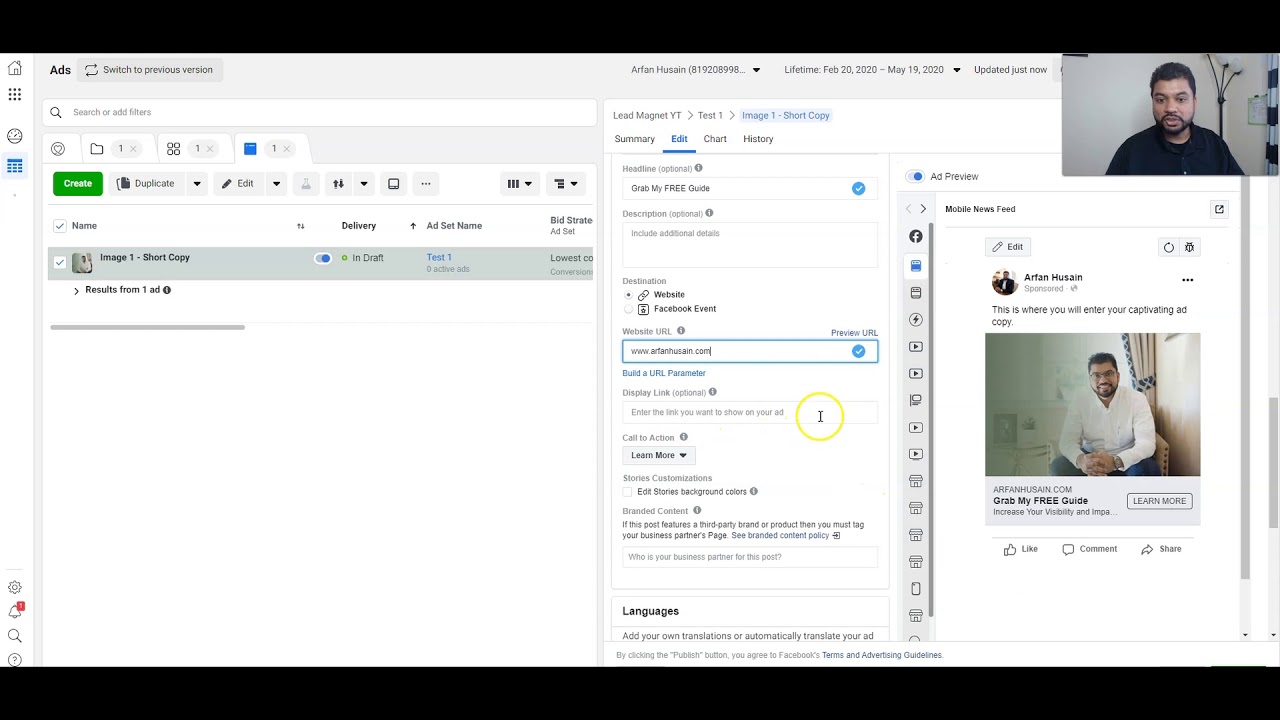Image resolution: width=1280 pixels, height=720 pixels.
Task: Refresh the ad preview
Action: (1169, 247)
